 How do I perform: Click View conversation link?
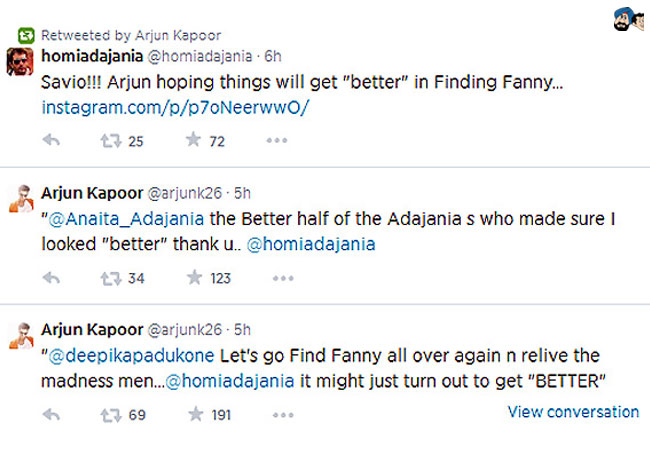pyautogui.click(x=573, y=411)
